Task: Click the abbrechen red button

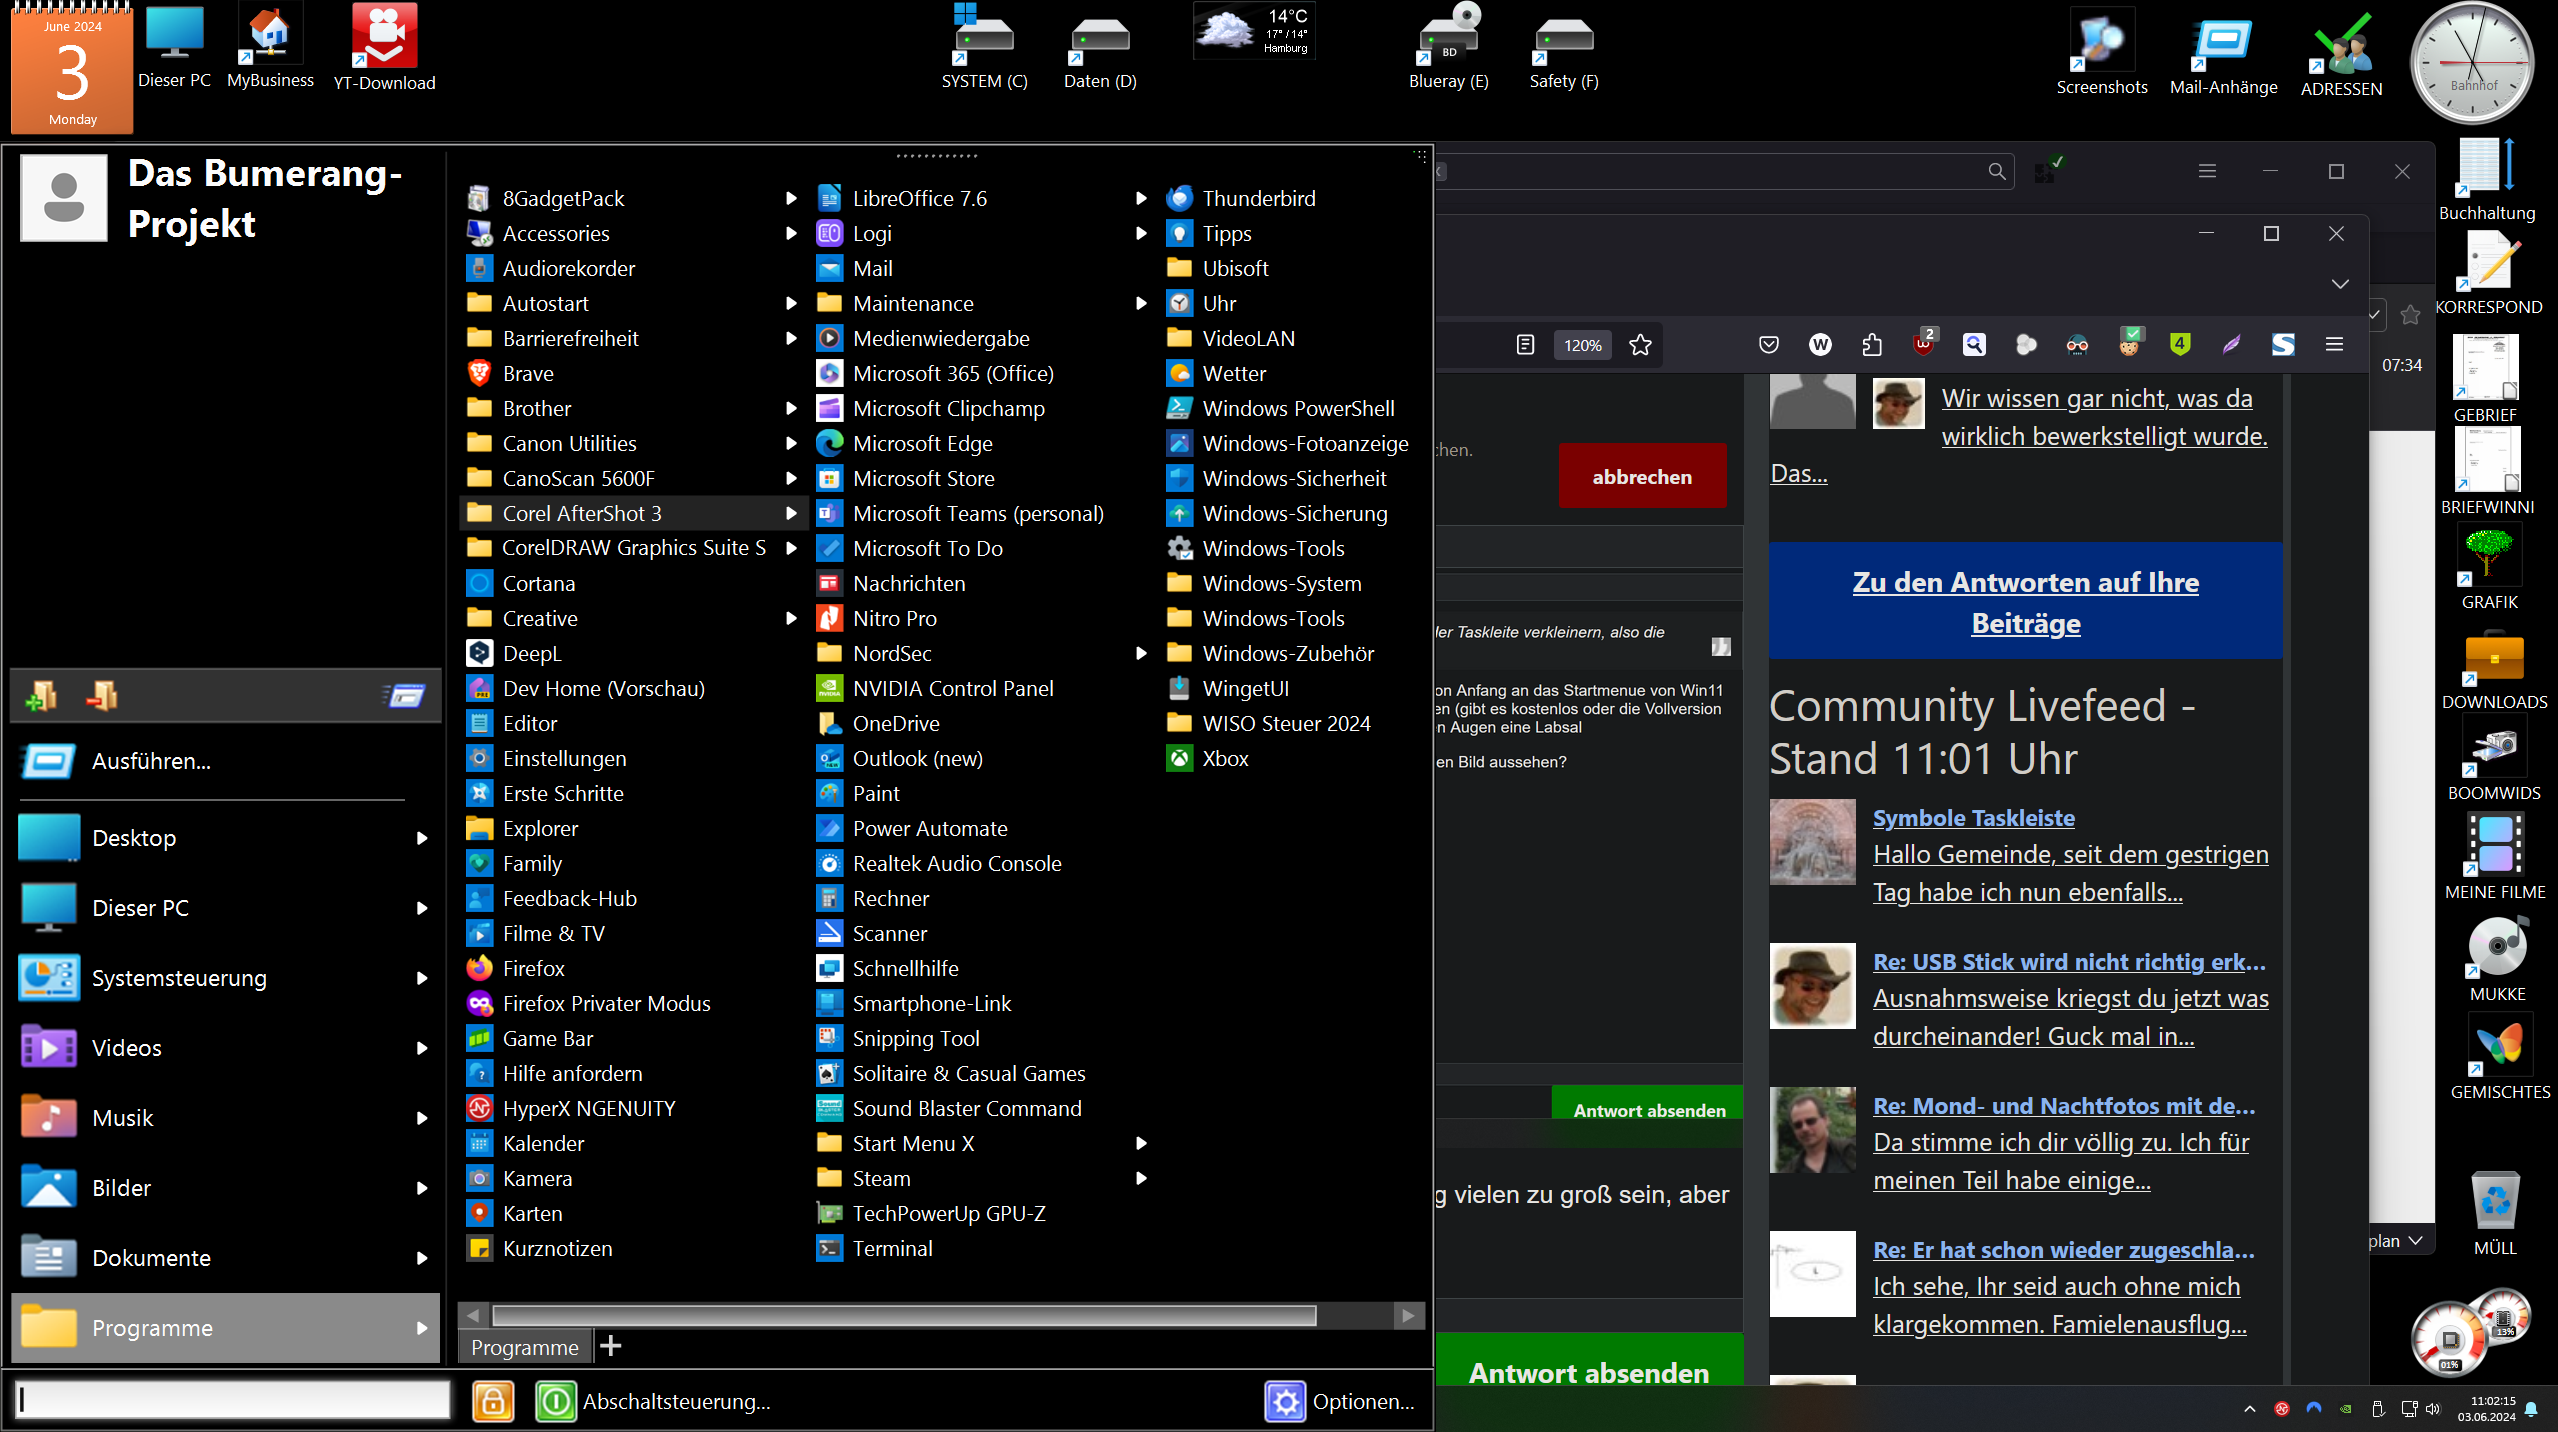Action: [x=1642, y=476]
